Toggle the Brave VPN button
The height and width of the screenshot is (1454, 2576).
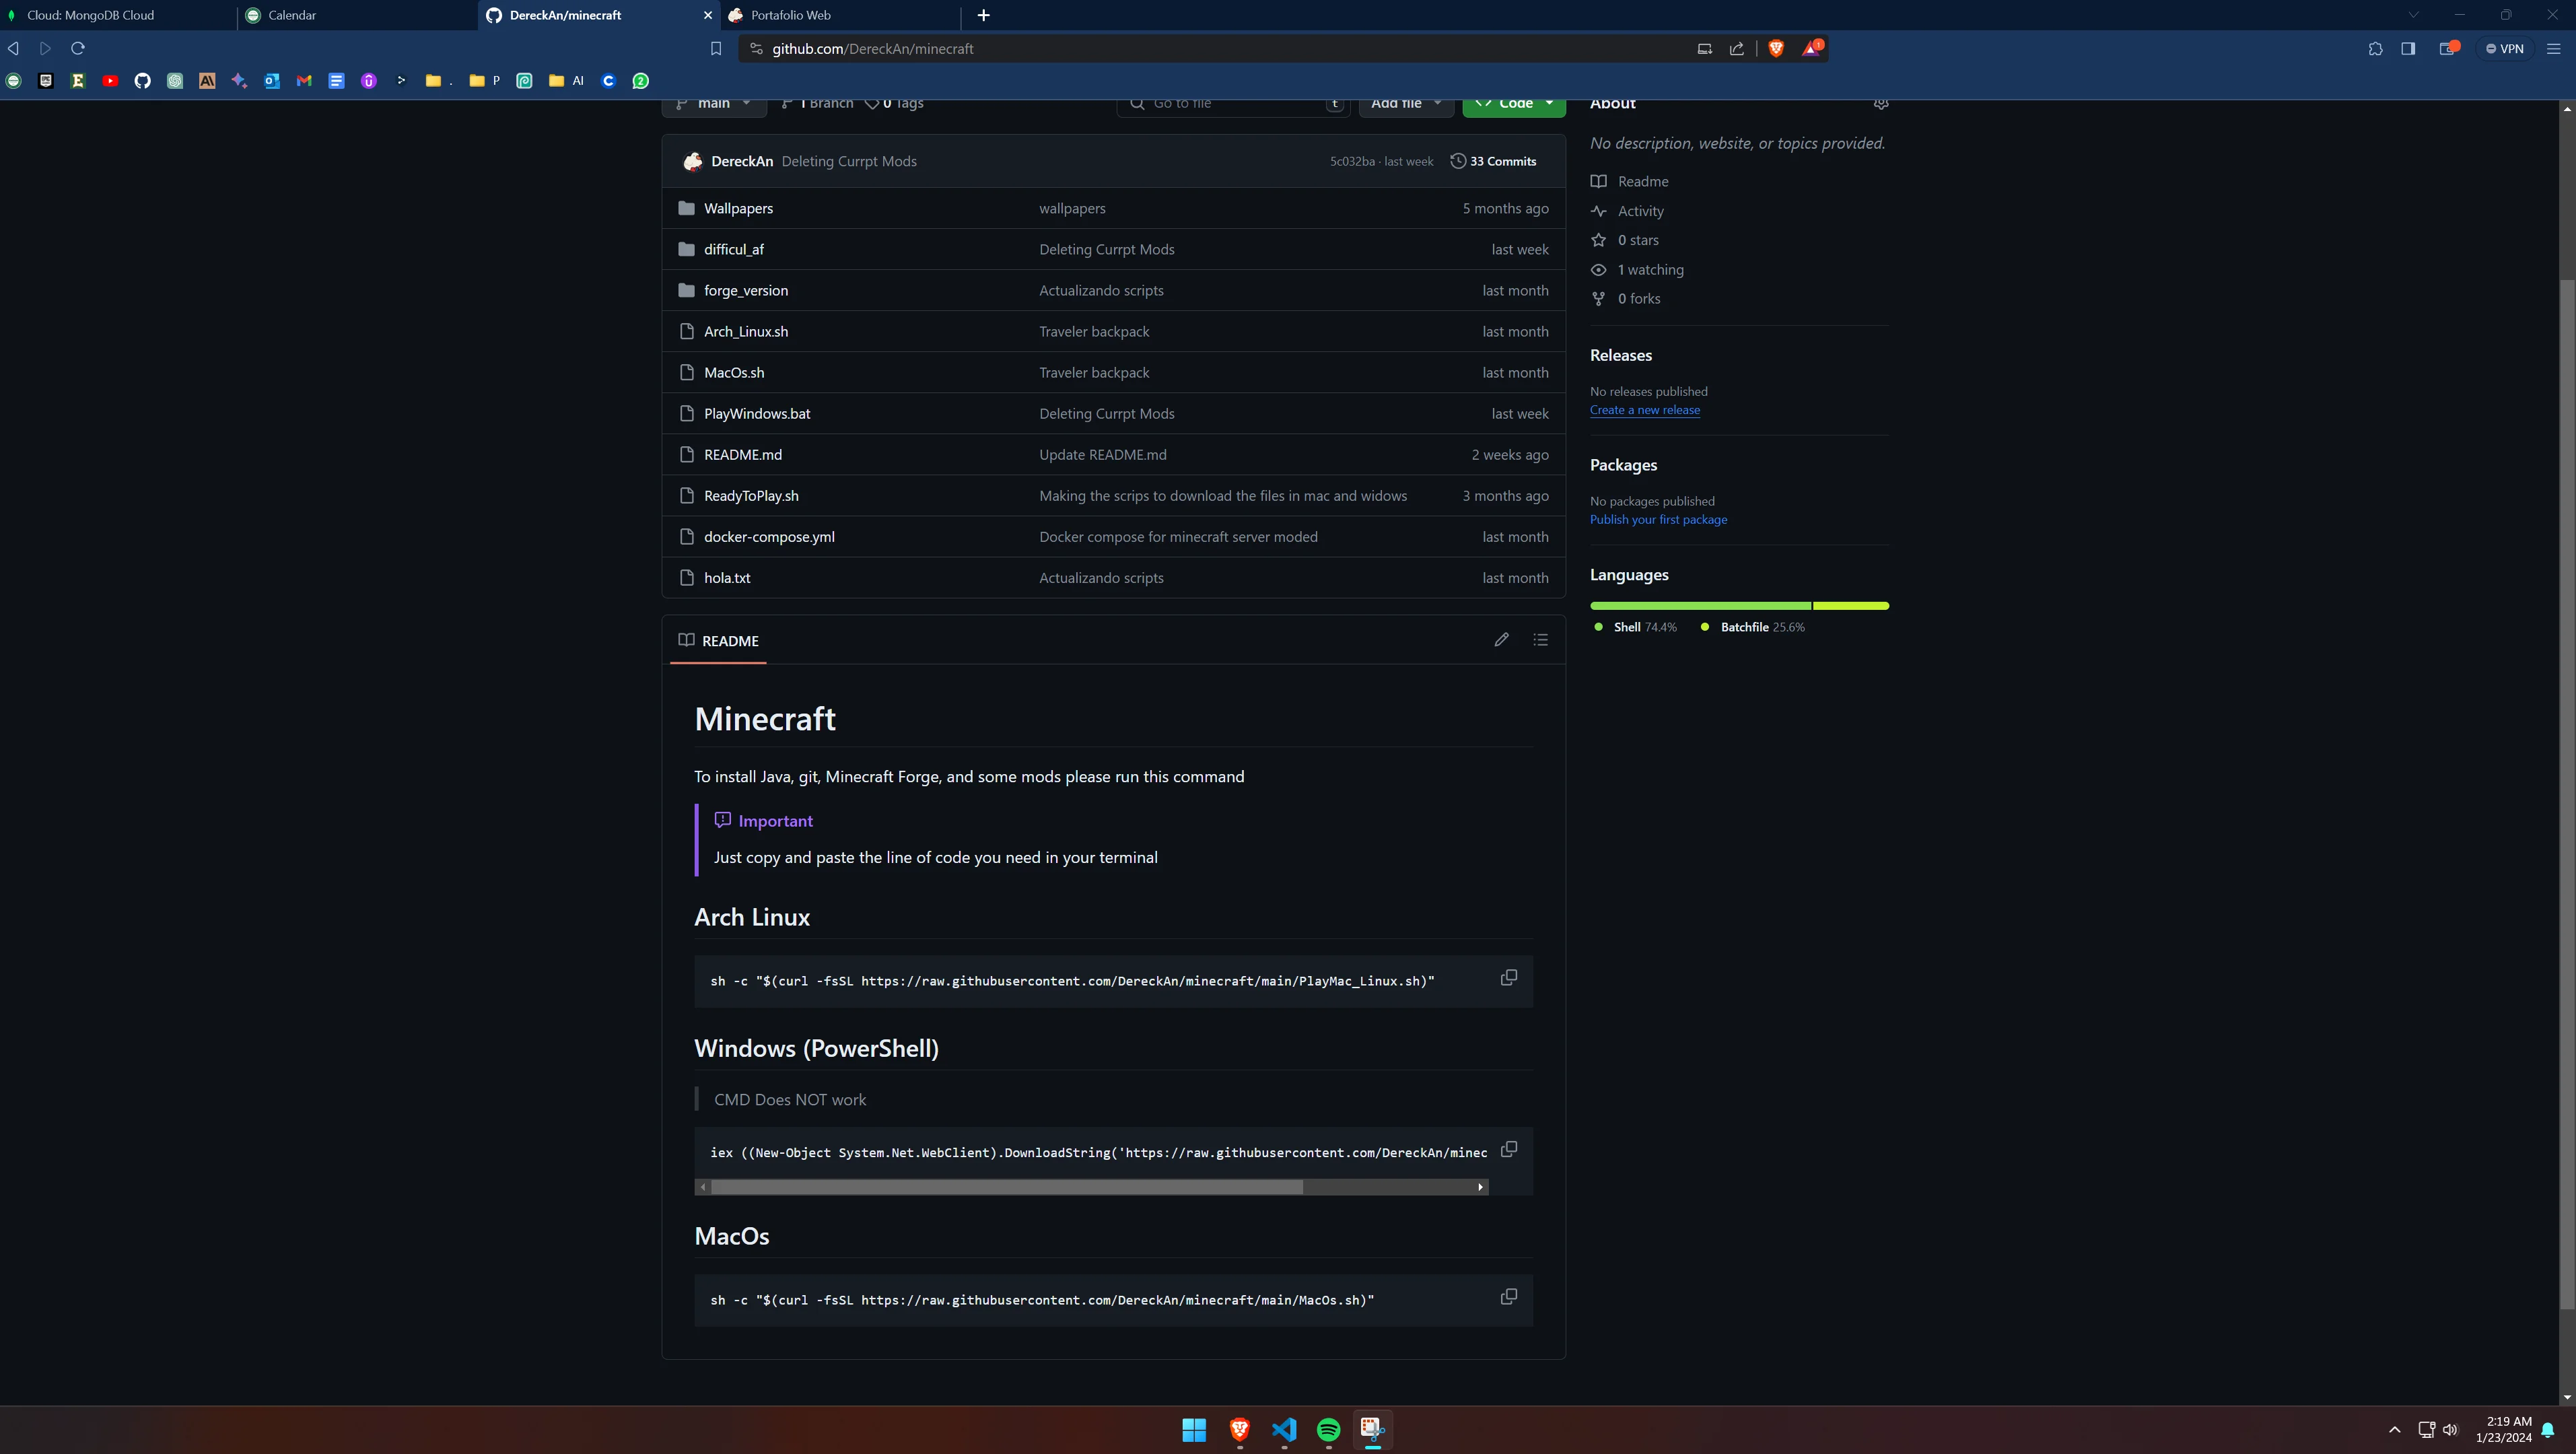(x=2505, y=48)
